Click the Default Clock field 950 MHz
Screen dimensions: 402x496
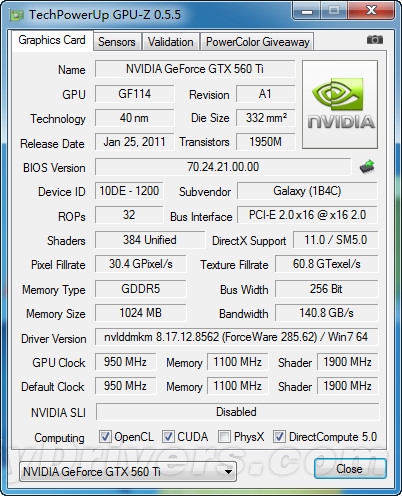125,386
